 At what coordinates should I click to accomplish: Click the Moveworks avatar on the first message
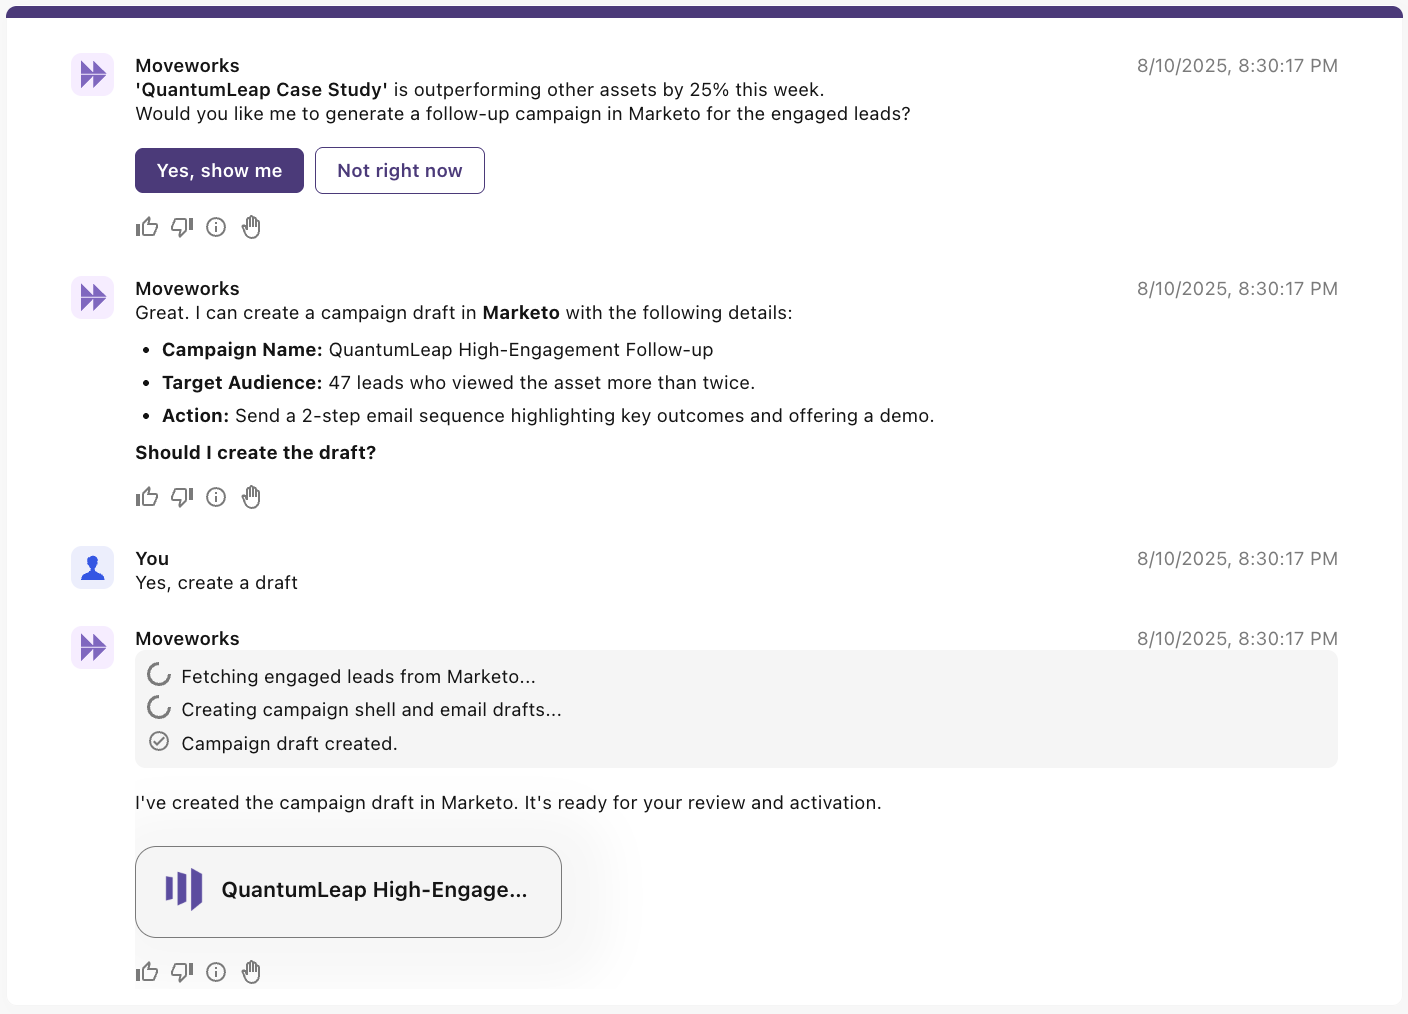[x=93, y=75]
